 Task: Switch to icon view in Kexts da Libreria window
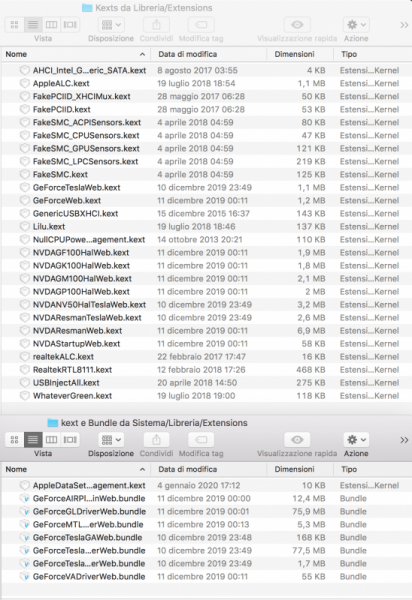pyautogui.click(x=15, y=25)
